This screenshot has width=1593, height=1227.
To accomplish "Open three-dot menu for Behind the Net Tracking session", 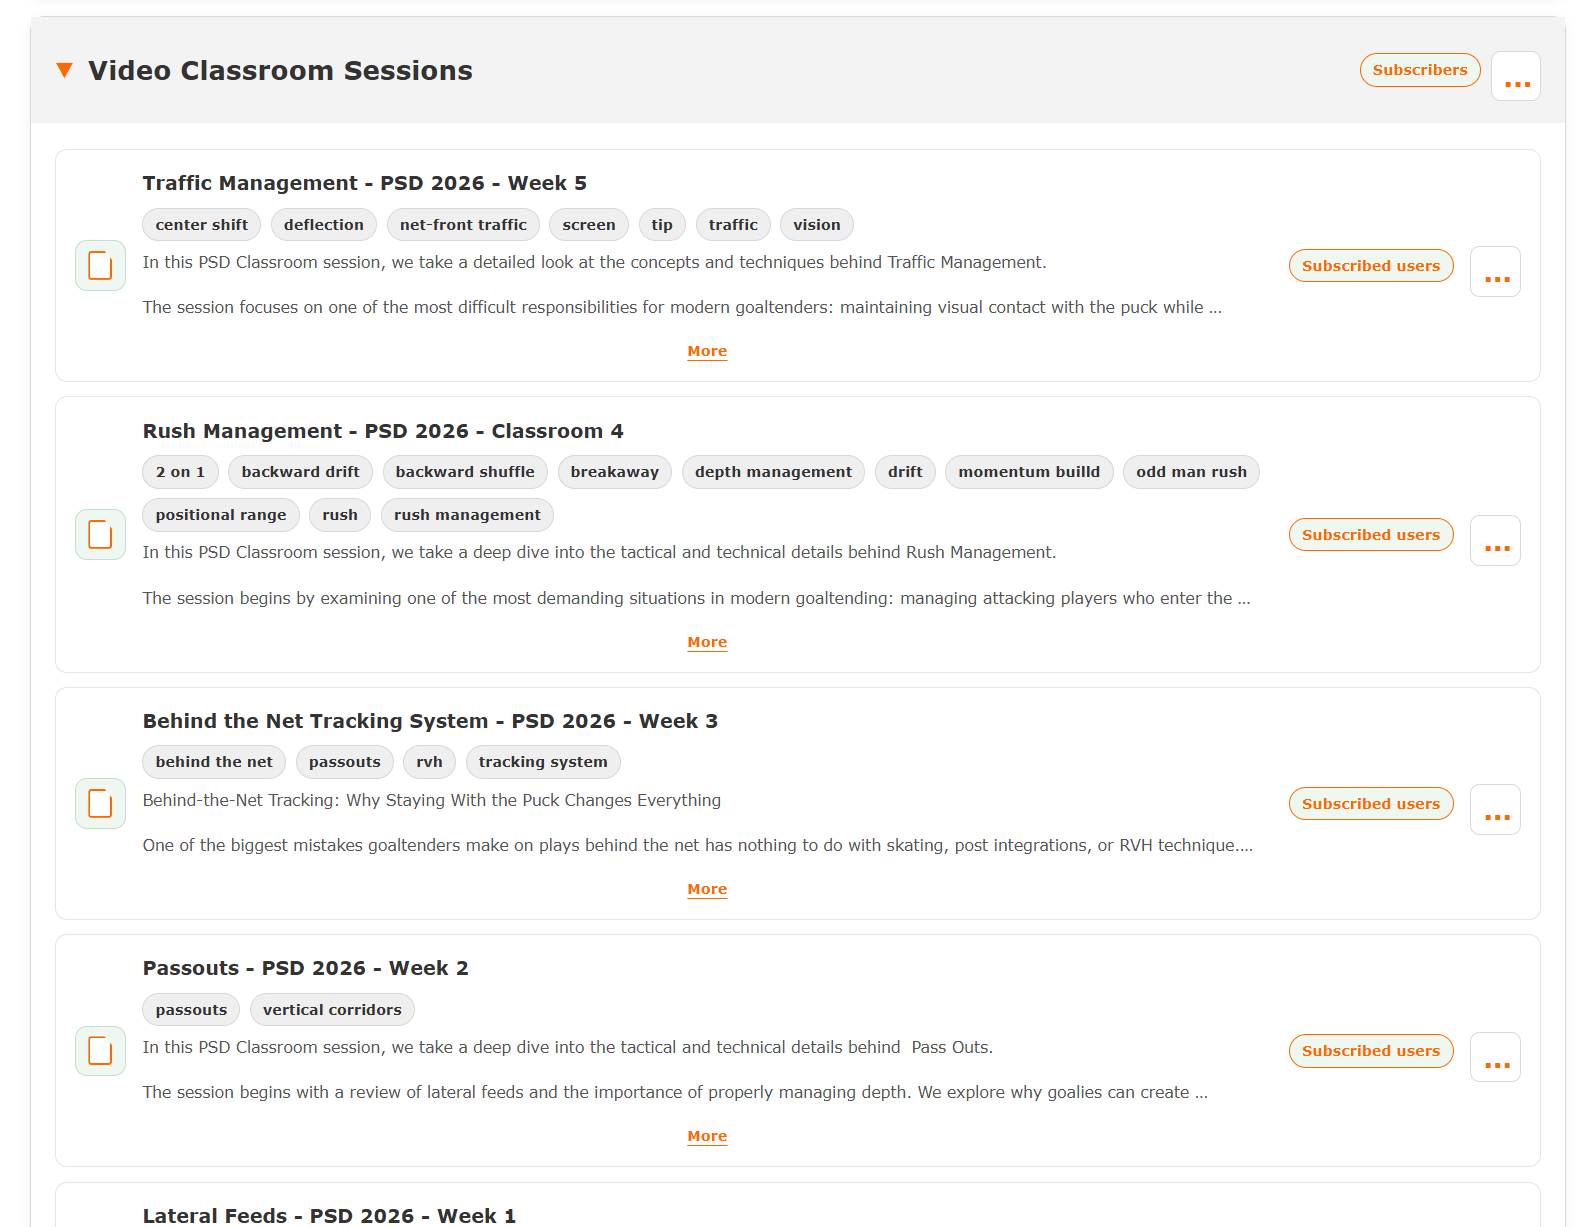I will coord(1495,809).
